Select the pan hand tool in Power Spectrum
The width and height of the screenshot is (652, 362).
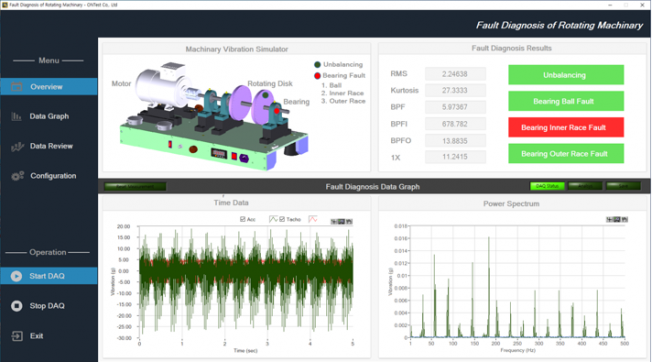coord(625,219)
